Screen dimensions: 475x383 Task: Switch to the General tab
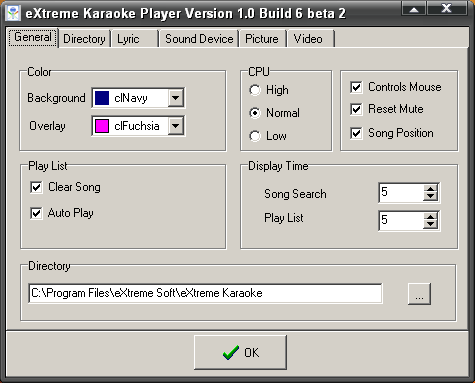pos(33,37)
